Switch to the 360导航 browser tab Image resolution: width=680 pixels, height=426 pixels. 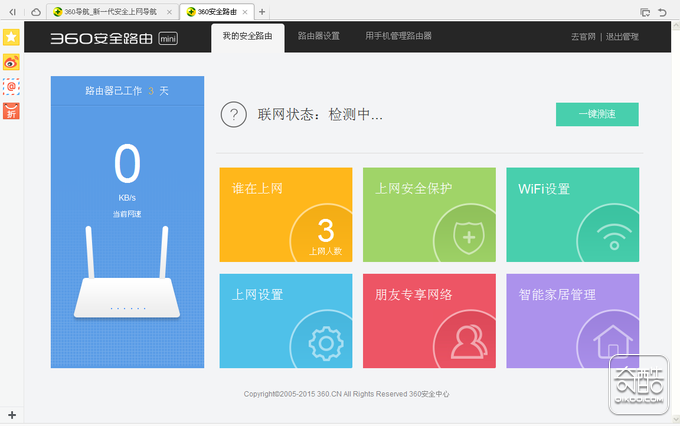click(111, 12)
